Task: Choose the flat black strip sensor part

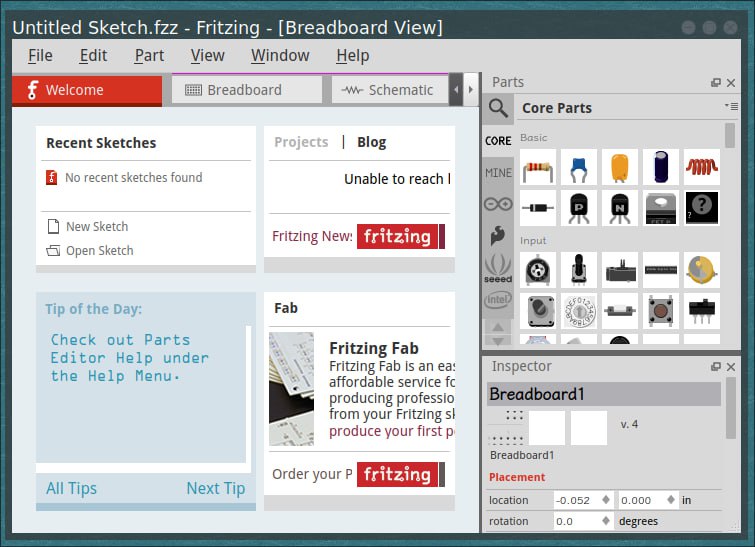Action: [661, 270]
